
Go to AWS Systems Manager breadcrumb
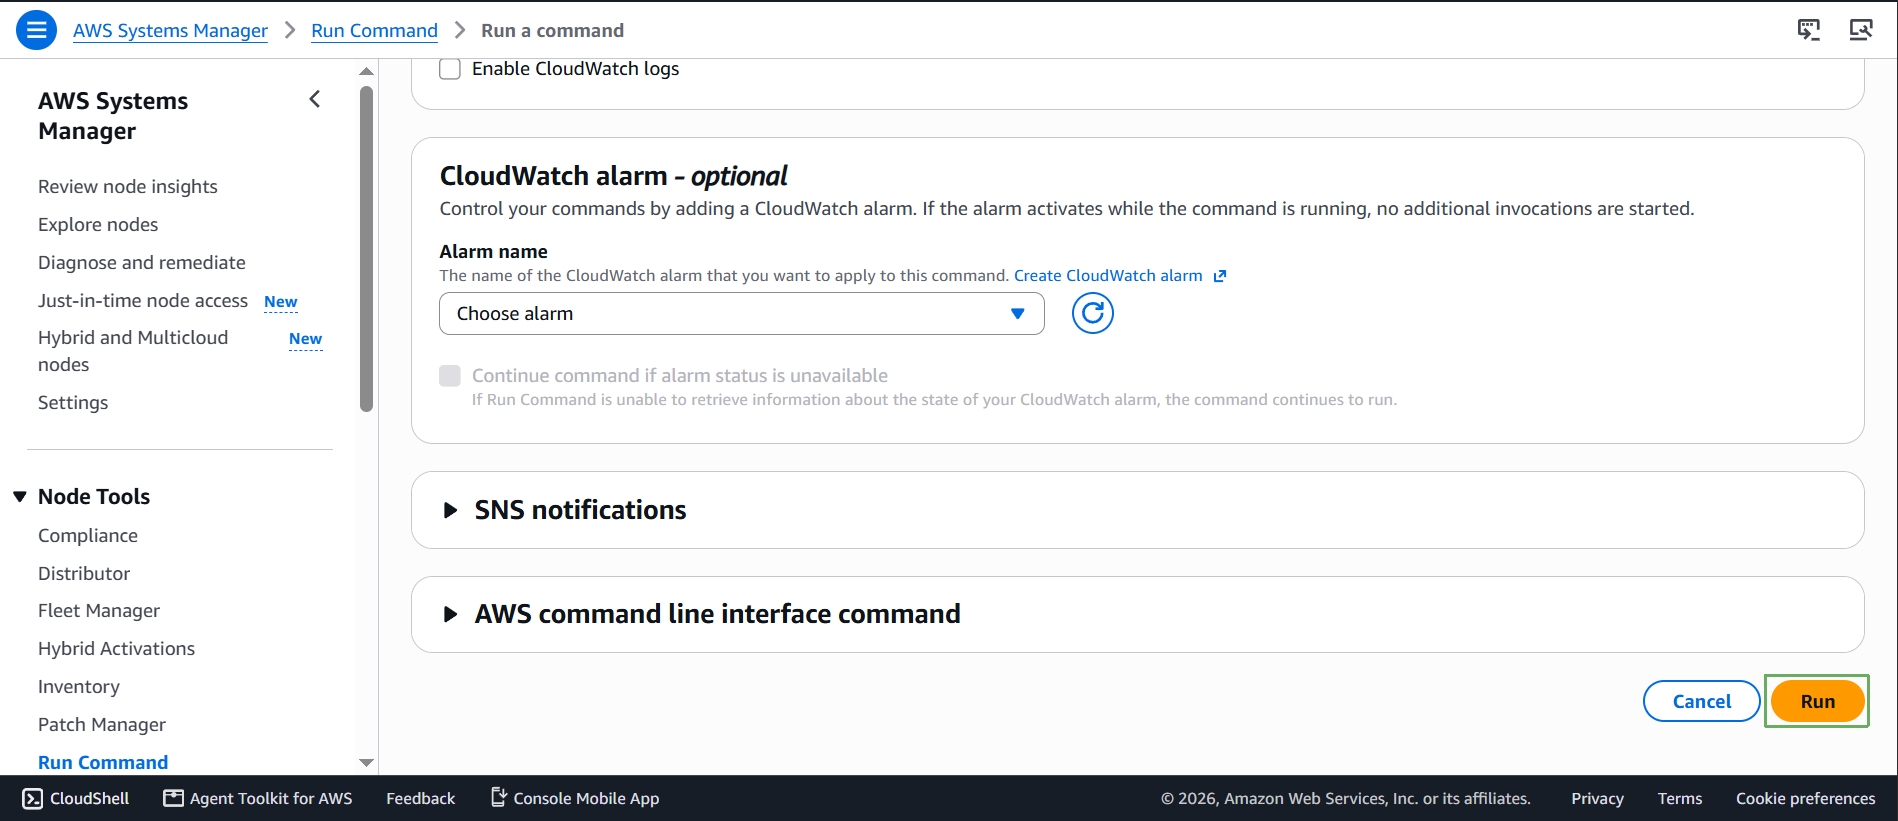tap(170, 31)
